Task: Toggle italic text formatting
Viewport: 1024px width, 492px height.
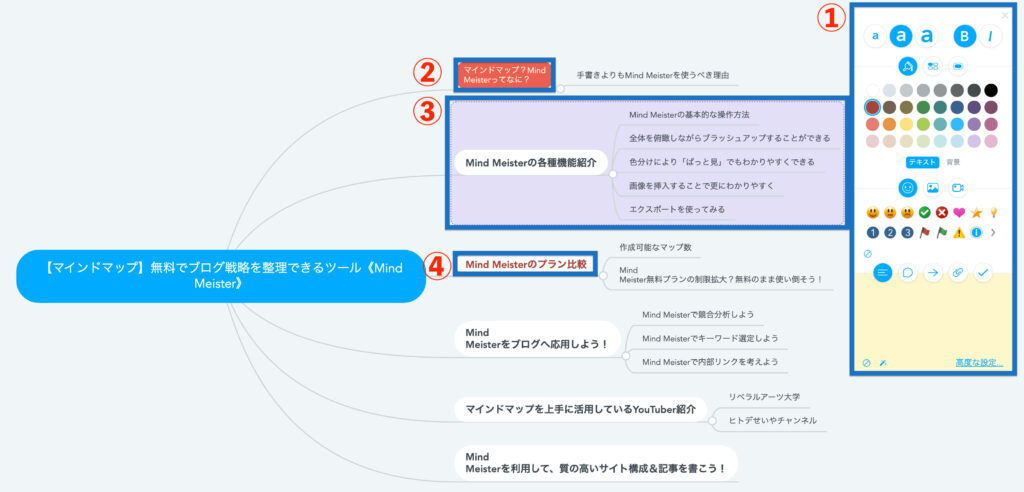Action: click(990, 36)
